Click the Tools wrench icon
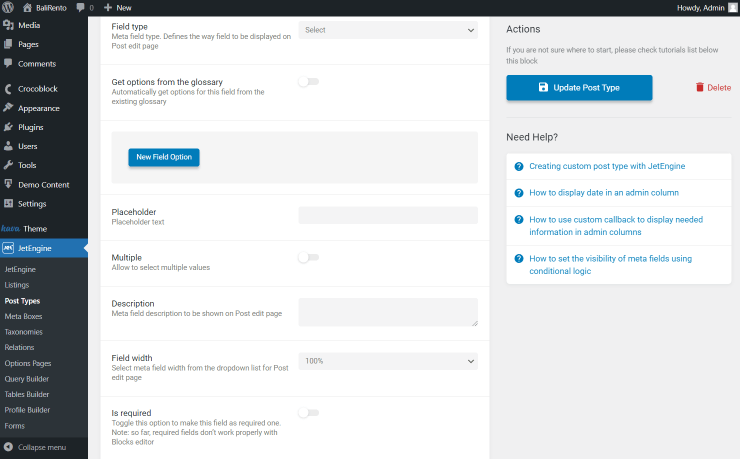This screenshot has width=740, height=459. pos(8,165)
